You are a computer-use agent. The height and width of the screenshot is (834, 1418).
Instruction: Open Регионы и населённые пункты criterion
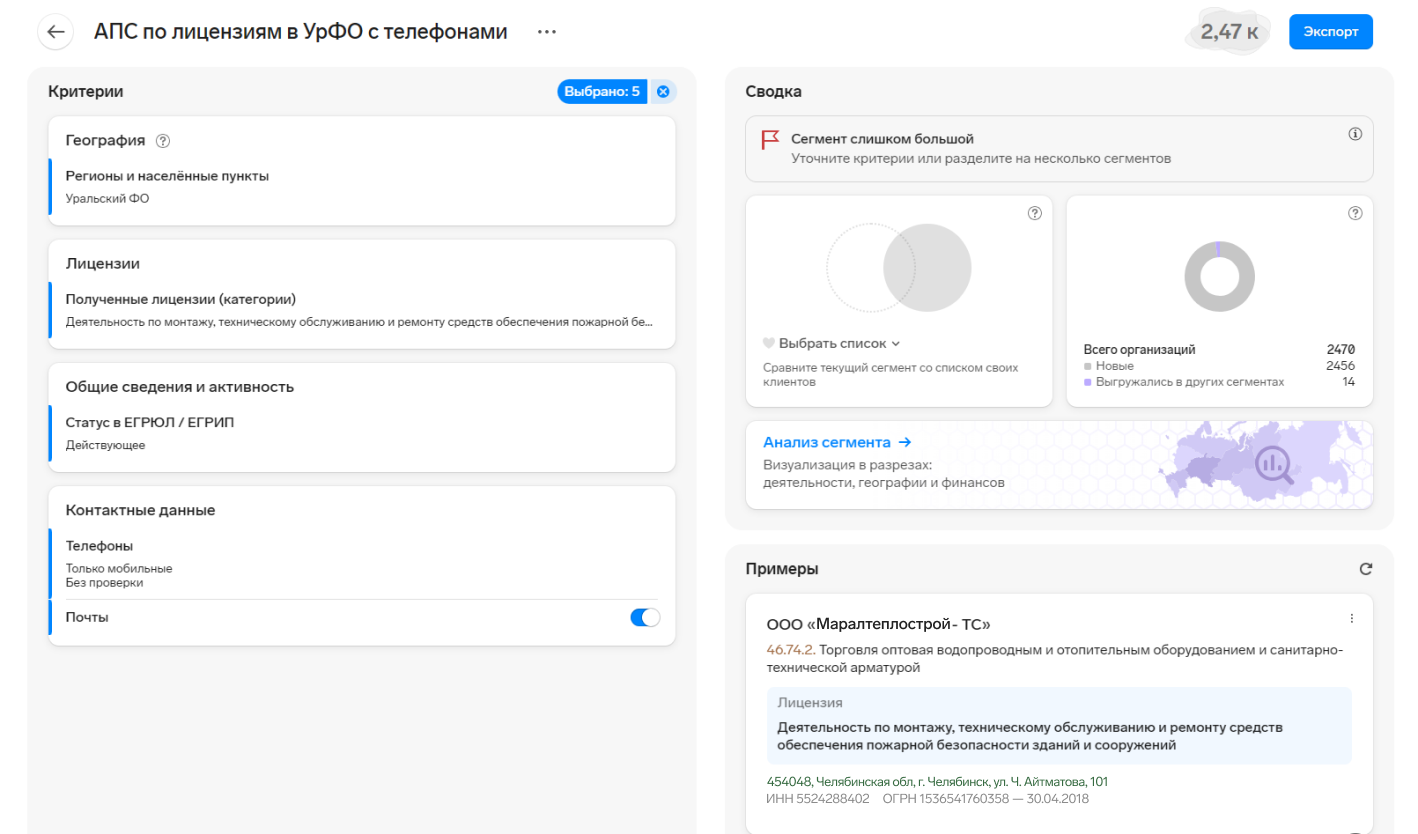[x=362, y=187]
